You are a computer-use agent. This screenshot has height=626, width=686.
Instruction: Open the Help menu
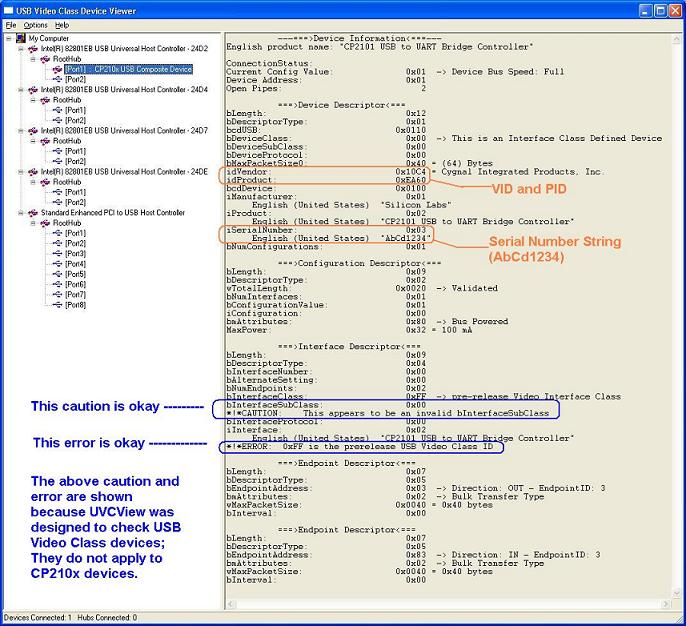[62, 25]
